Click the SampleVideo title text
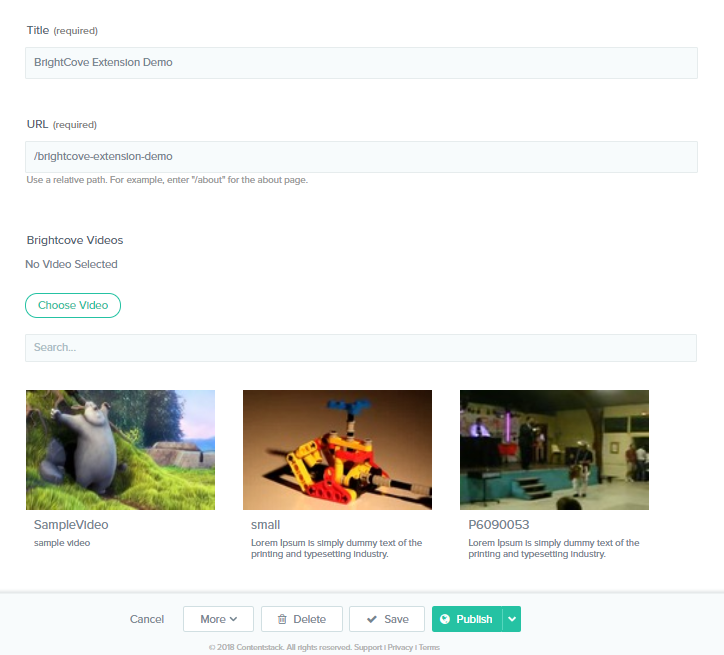This screenshot has width=724, height=655. 71,525
